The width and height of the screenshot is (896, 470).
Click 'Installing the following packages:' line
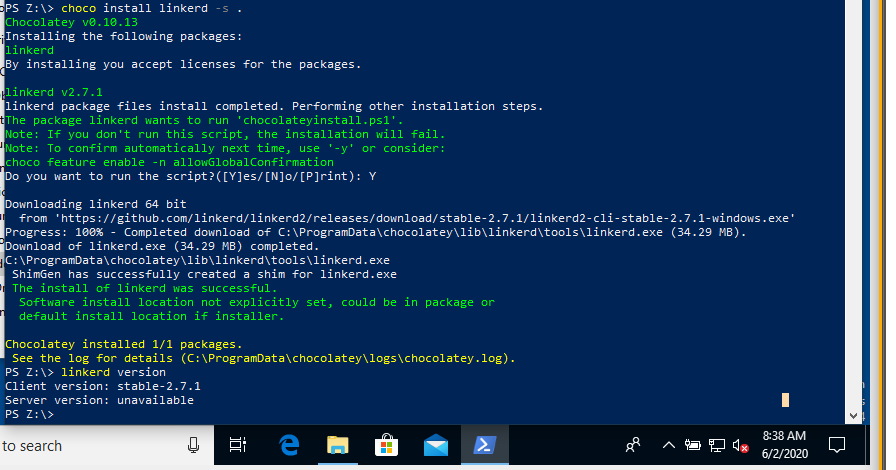(123, 37)
